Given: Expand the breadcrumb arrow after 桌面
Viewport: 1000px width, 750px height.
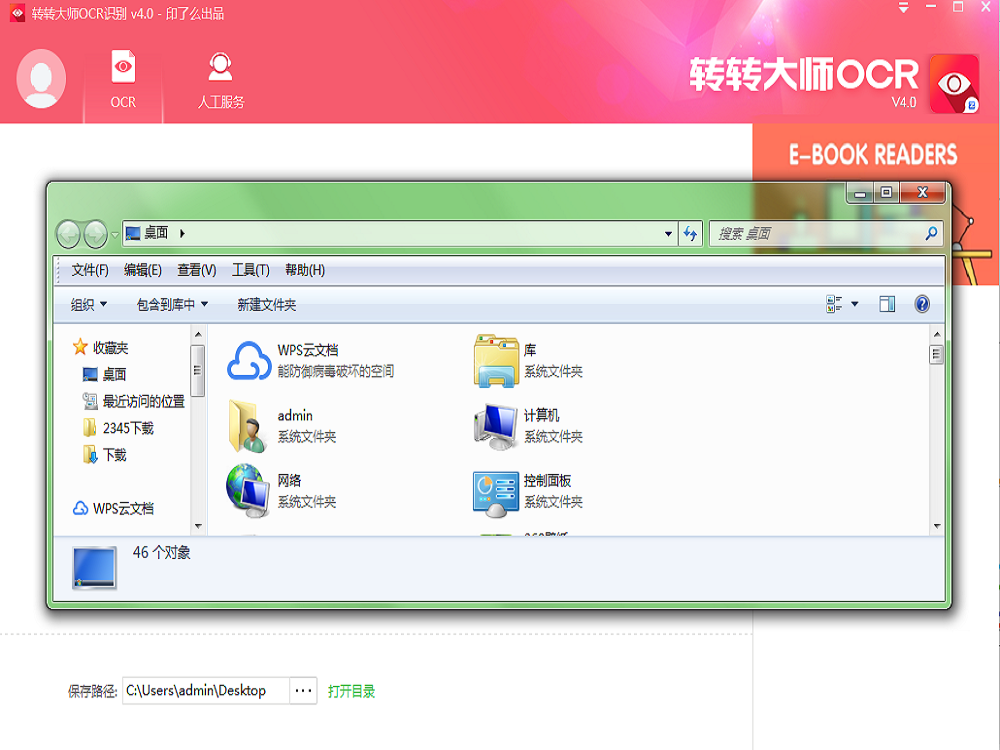Looking at the screenshot, I should [x=182, y=233].
